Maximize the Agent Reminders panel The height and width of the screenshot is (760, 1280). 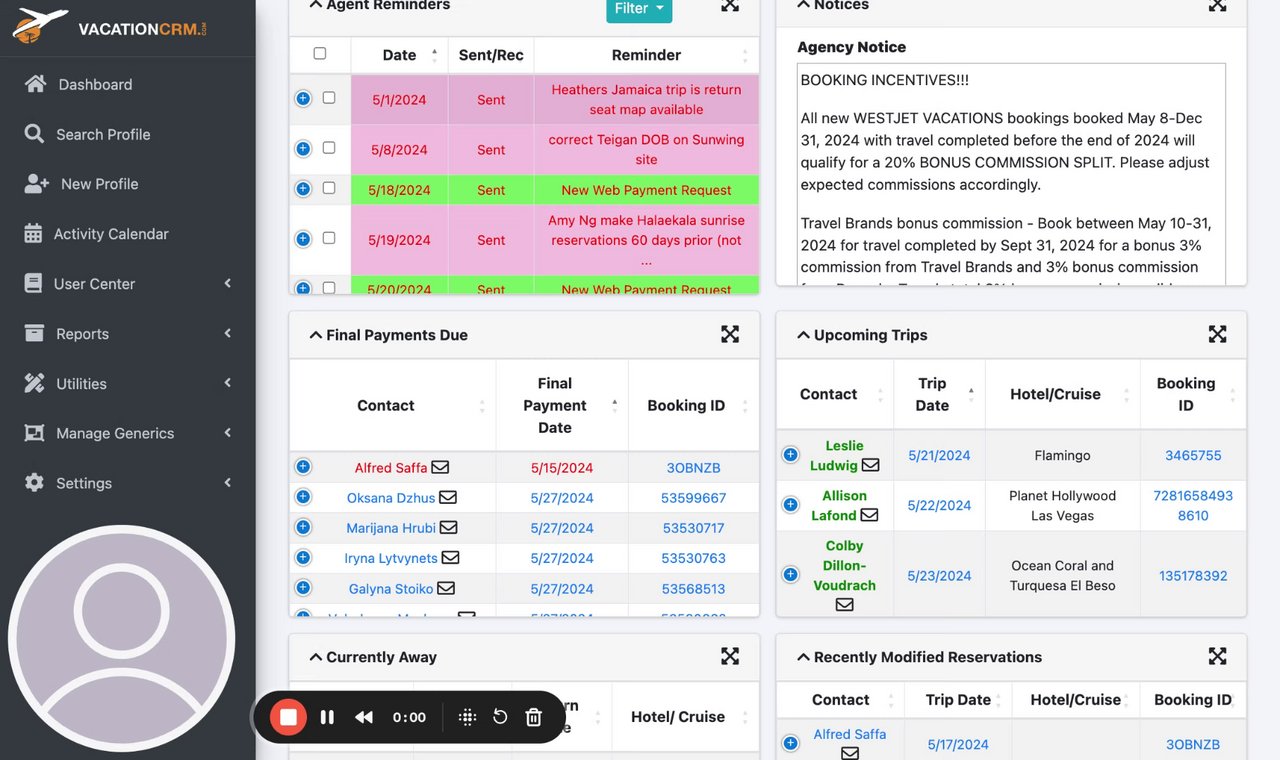pyautogui.click(x=730, y=5)
